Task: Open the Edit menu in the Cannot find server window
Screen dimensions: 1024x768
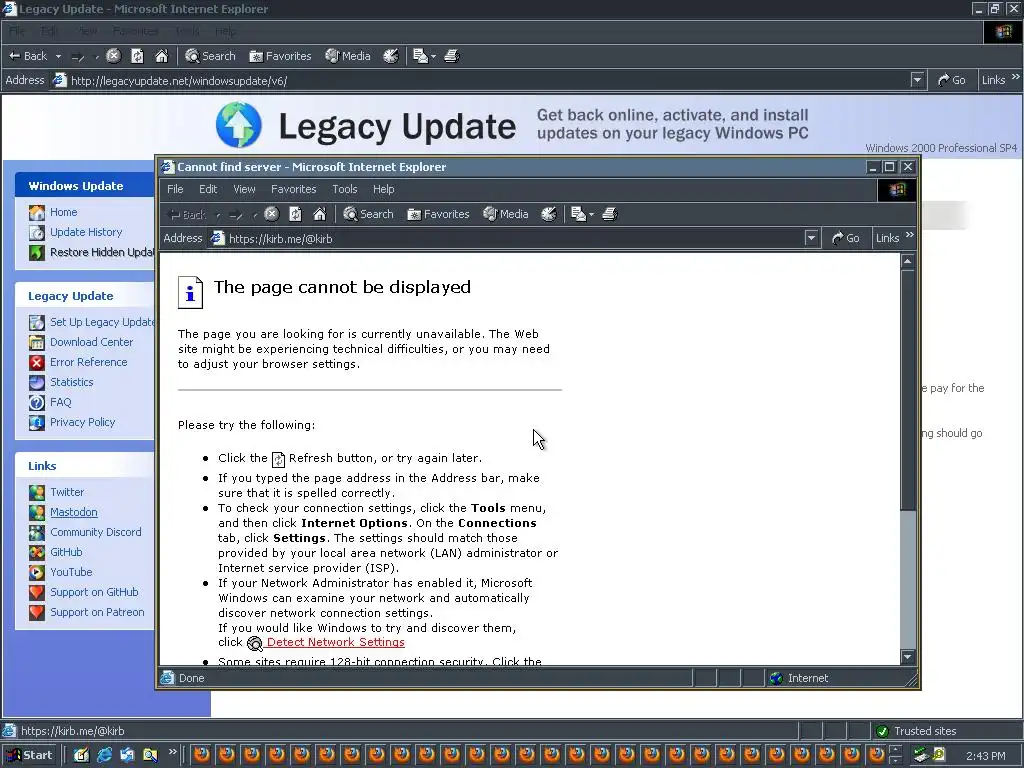Action: tap(208, 189)
